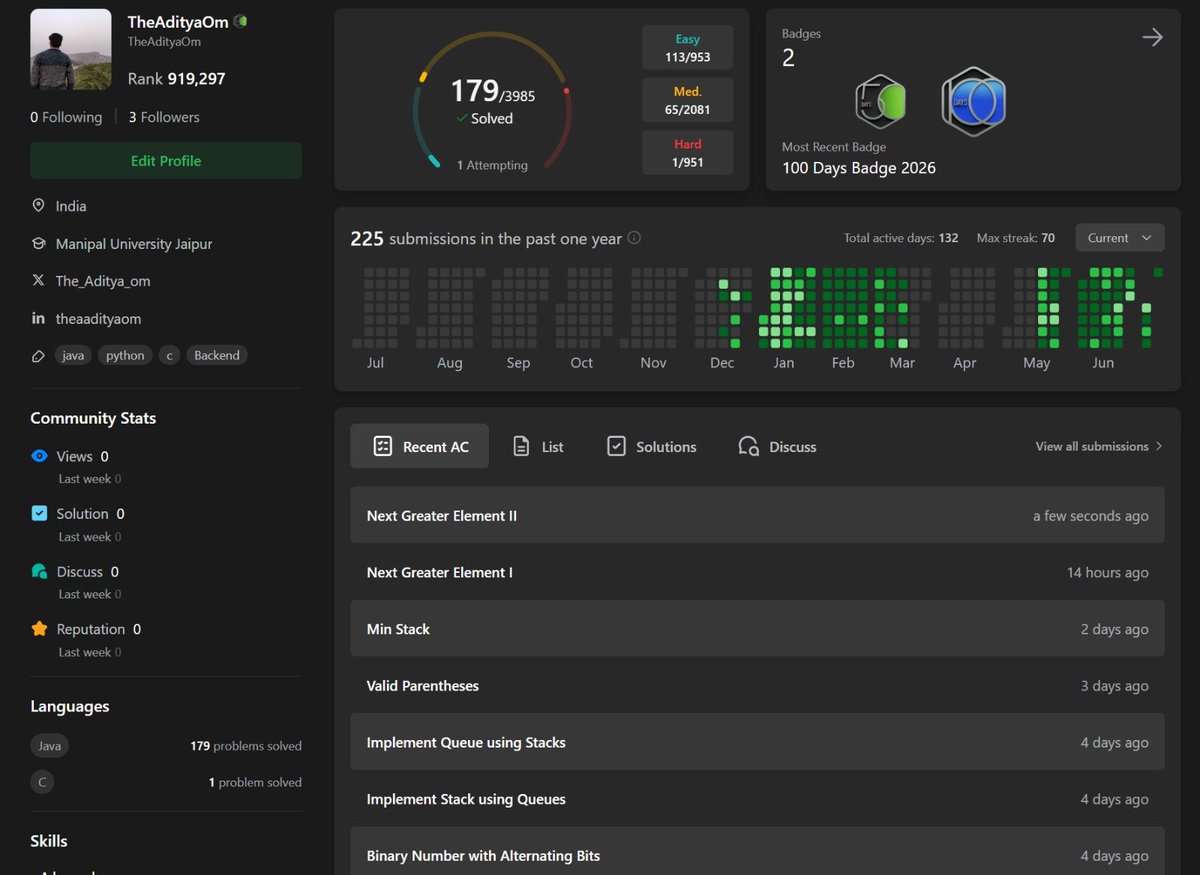Open the Valid Parentheses submission

tap(757, 686)
